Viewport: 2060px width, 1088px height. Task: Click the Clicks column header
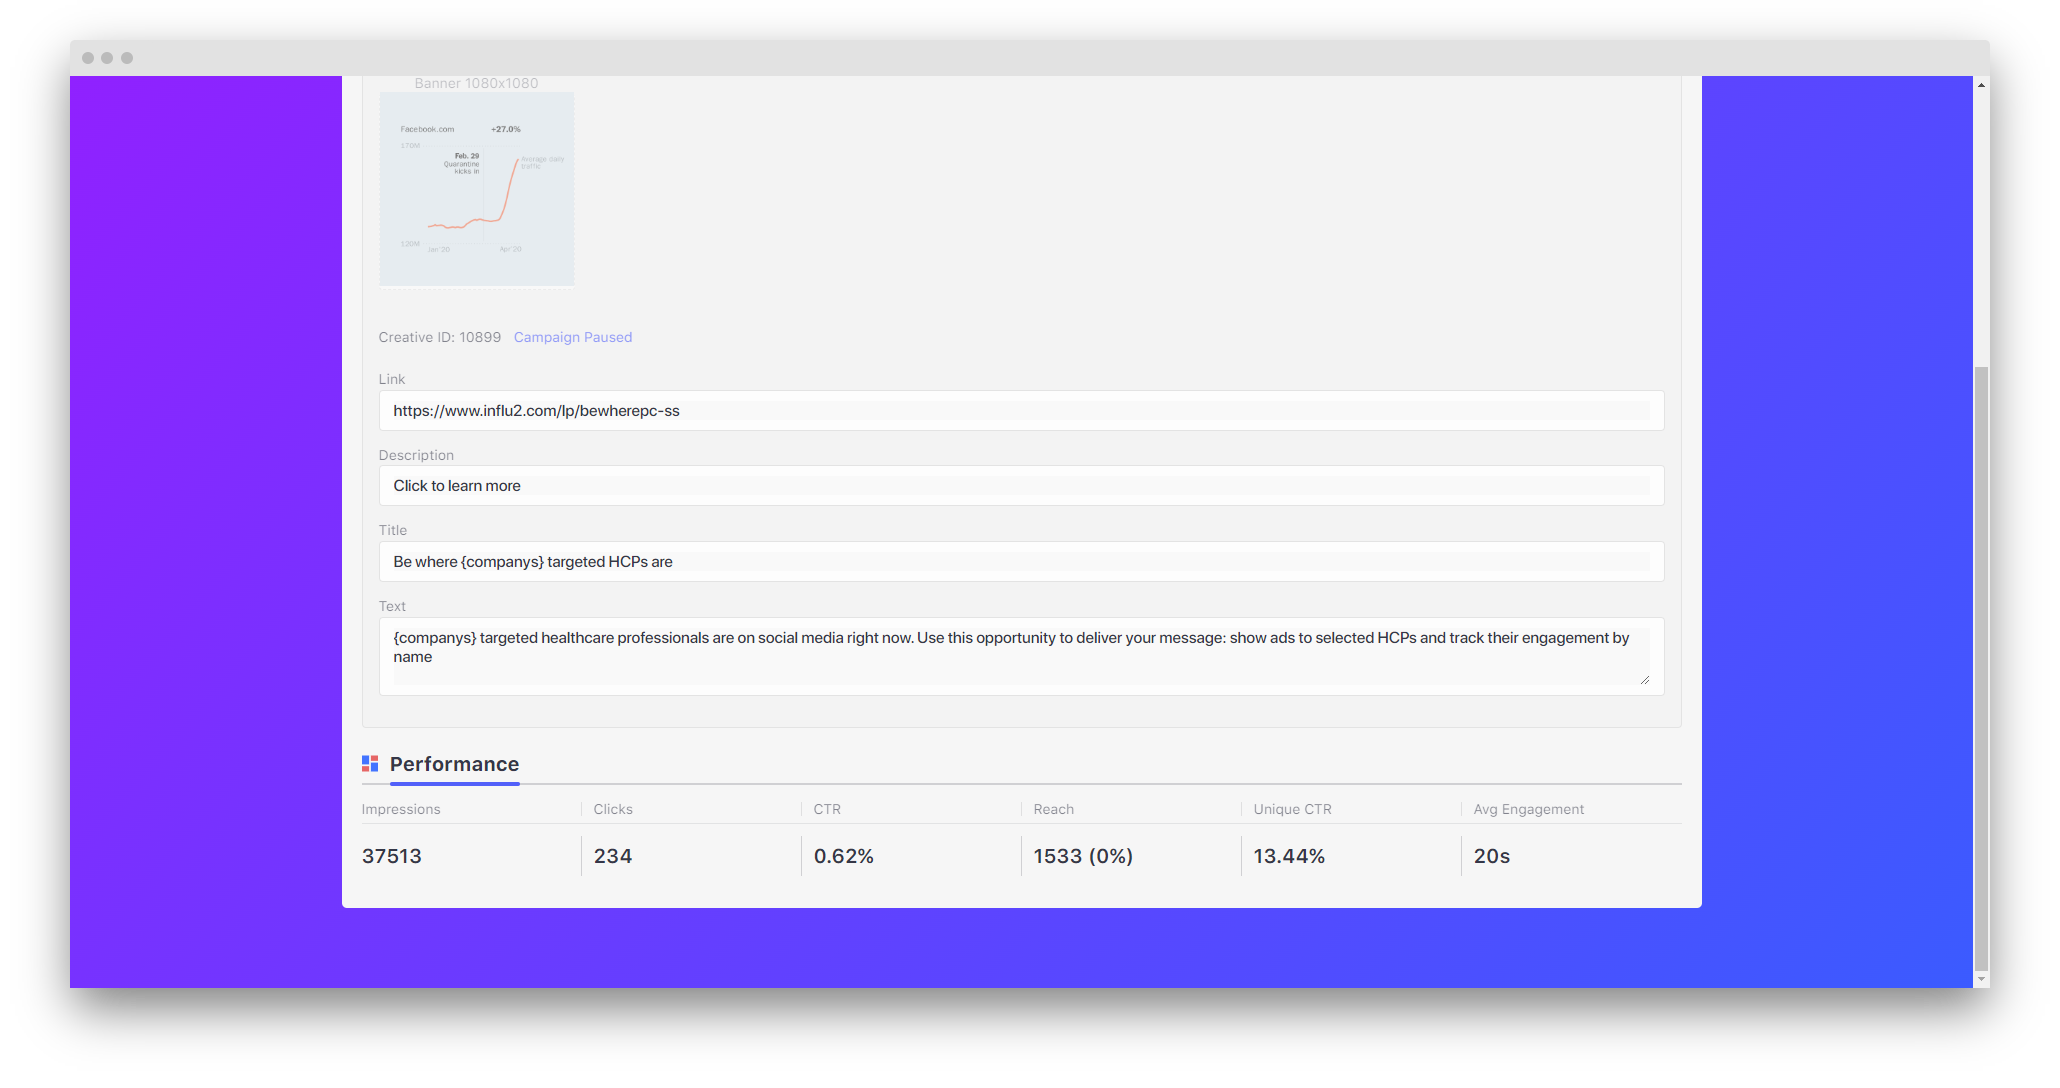(613, 809)
